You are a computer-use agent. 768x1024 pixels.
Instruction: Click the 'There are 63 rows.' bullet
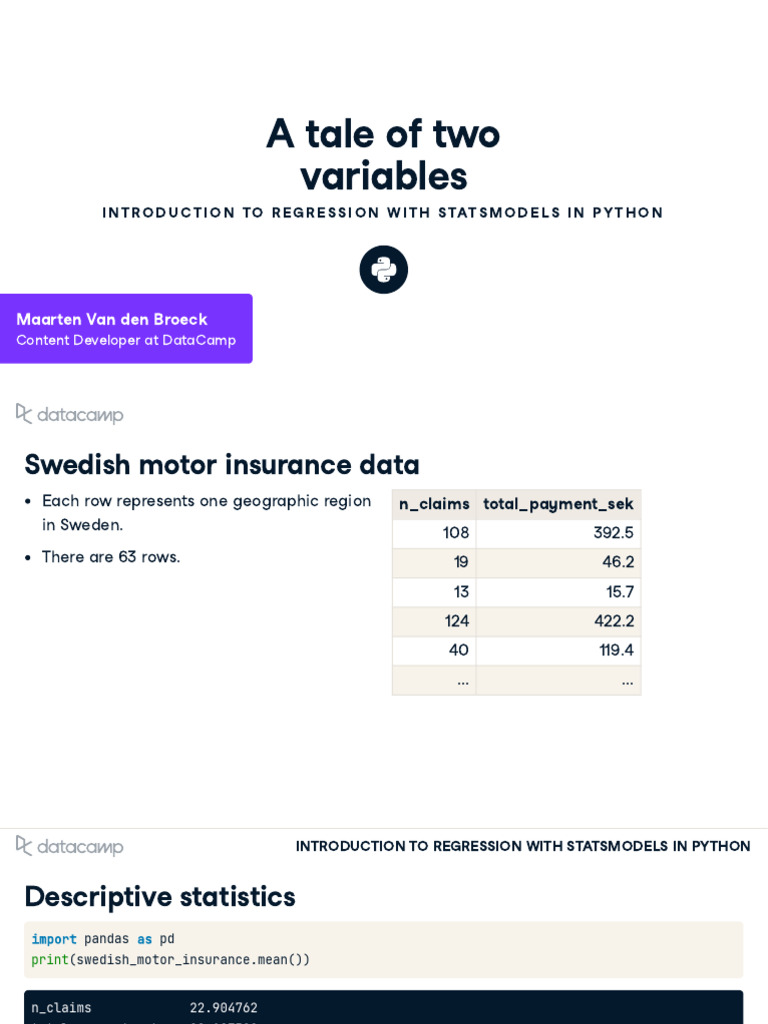click(x=111, y=557)
